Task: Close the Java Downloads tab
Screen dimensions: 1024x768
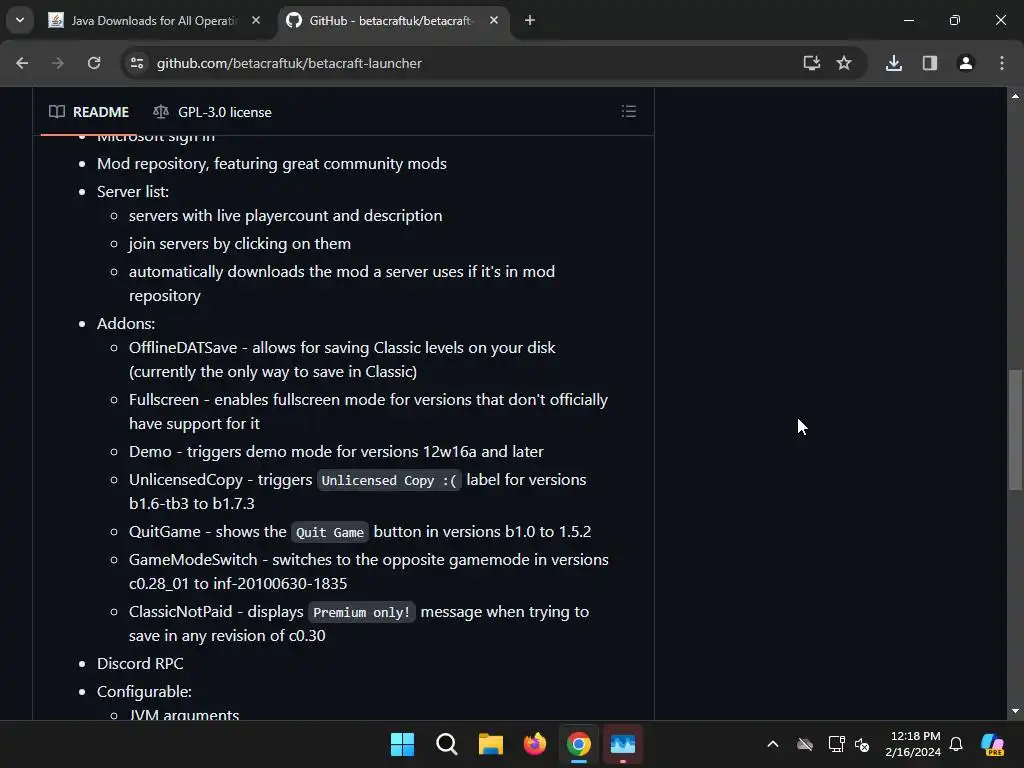Action: coord(256,20)
